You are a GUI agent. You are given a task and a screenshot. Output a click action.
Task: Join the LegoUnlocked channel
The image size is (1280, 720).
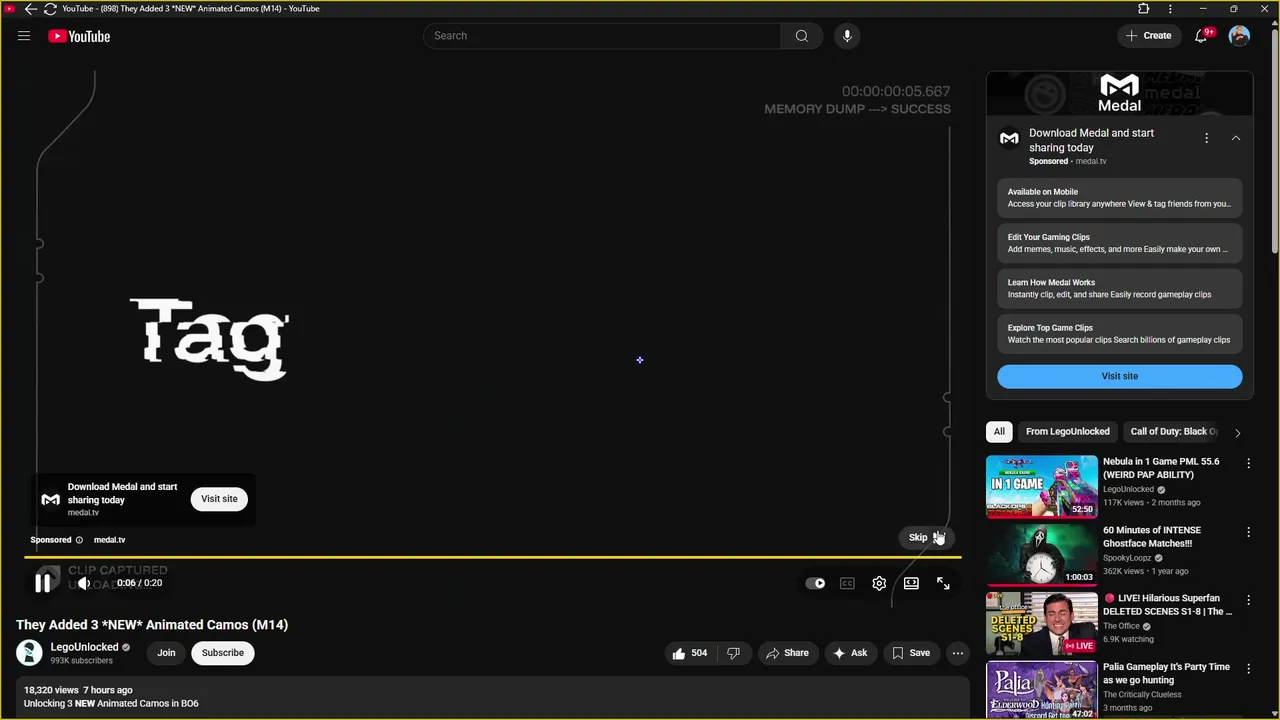click(166, 653)
